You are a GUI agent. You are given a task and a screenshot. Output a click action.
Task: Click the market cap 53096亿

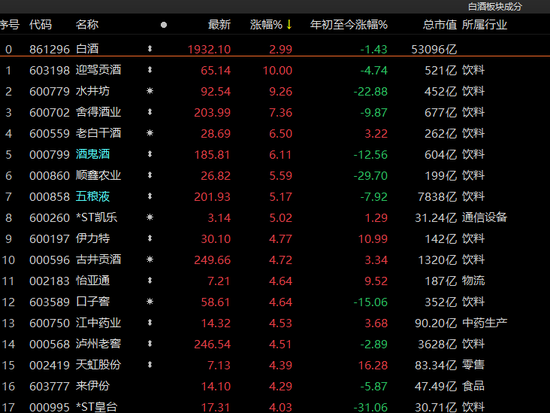pos(434,49)
